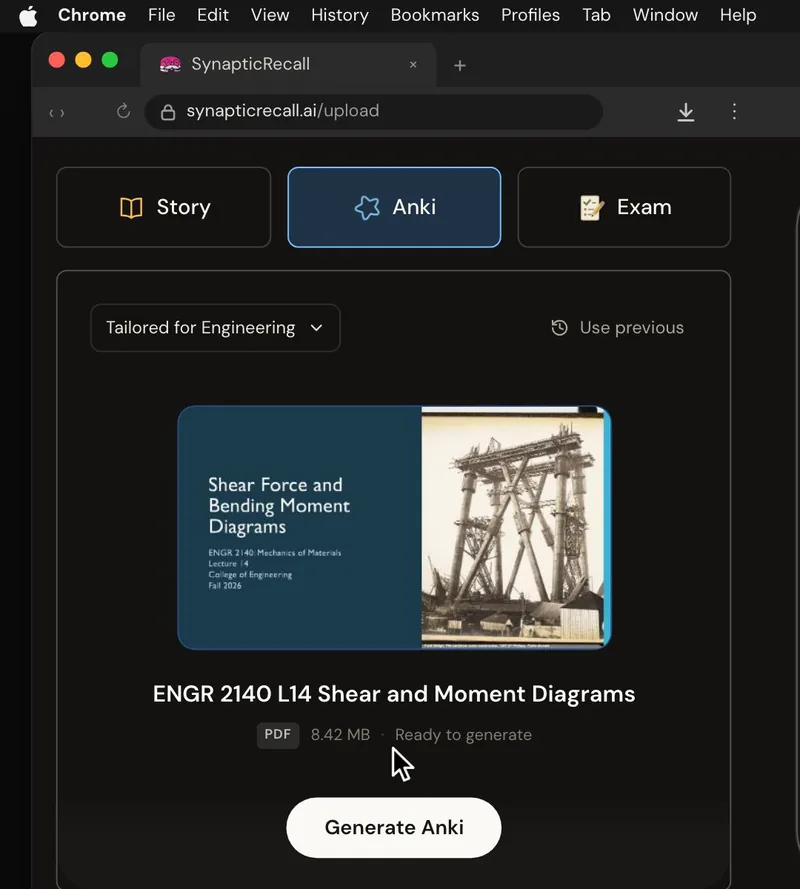800x889 pixels.
Task: Switch to Exam mode
Action: (624, 207)
